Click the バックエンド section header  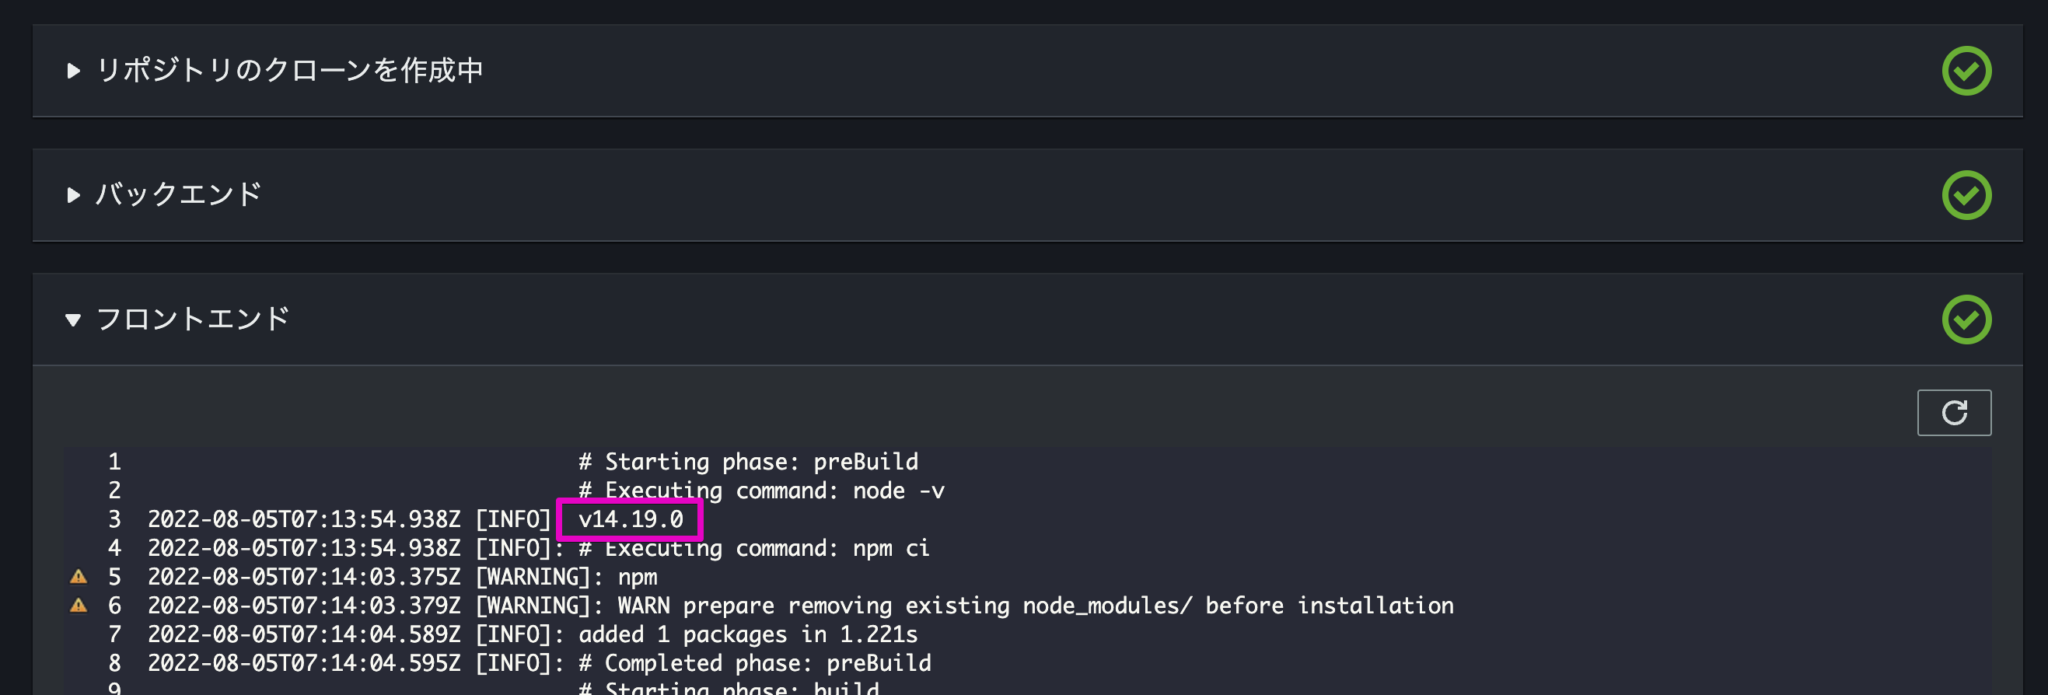(x=180, y=195)
